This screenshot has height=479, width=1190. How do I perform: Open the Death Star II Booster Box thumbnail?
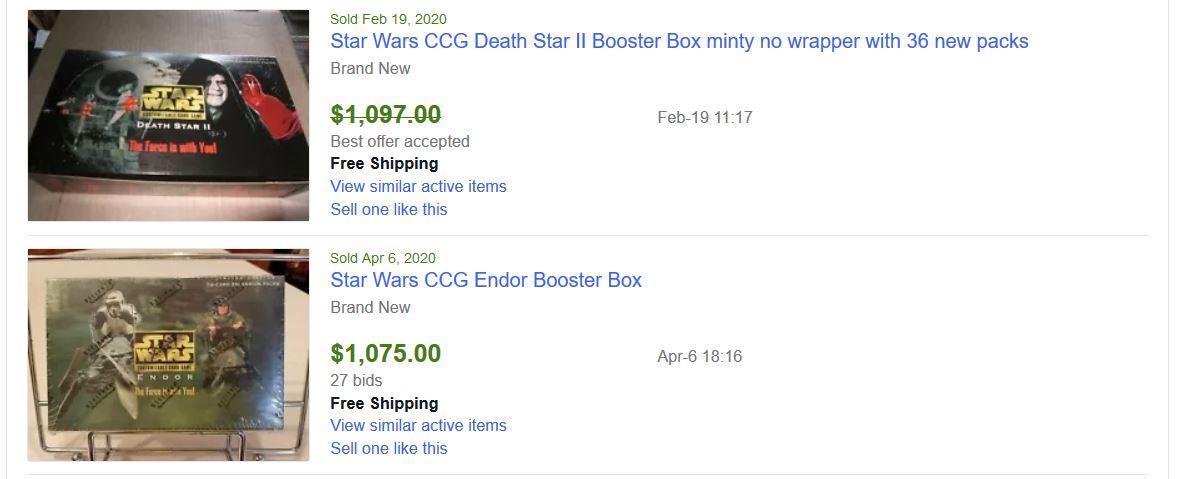pos(168,115)
